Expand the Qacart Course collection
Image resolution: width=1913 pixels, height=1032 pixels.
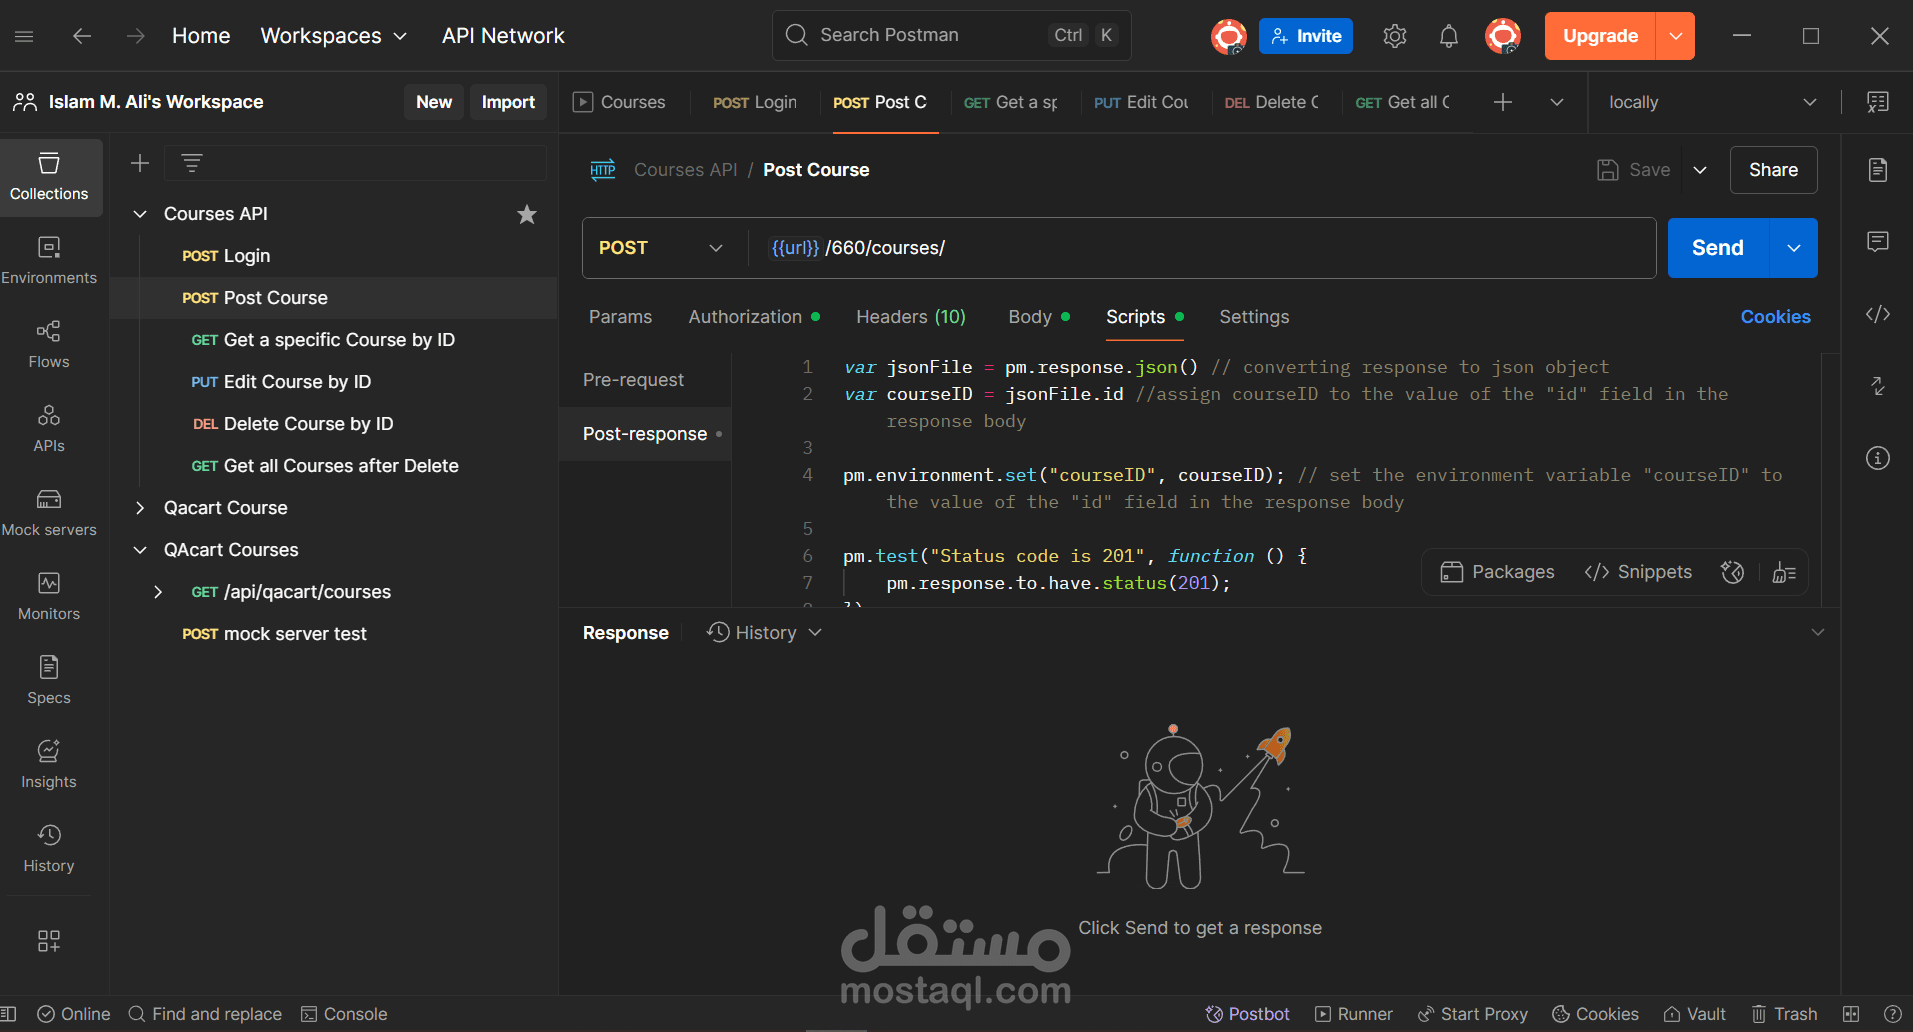pyautogui.click(x=141, y=508)
